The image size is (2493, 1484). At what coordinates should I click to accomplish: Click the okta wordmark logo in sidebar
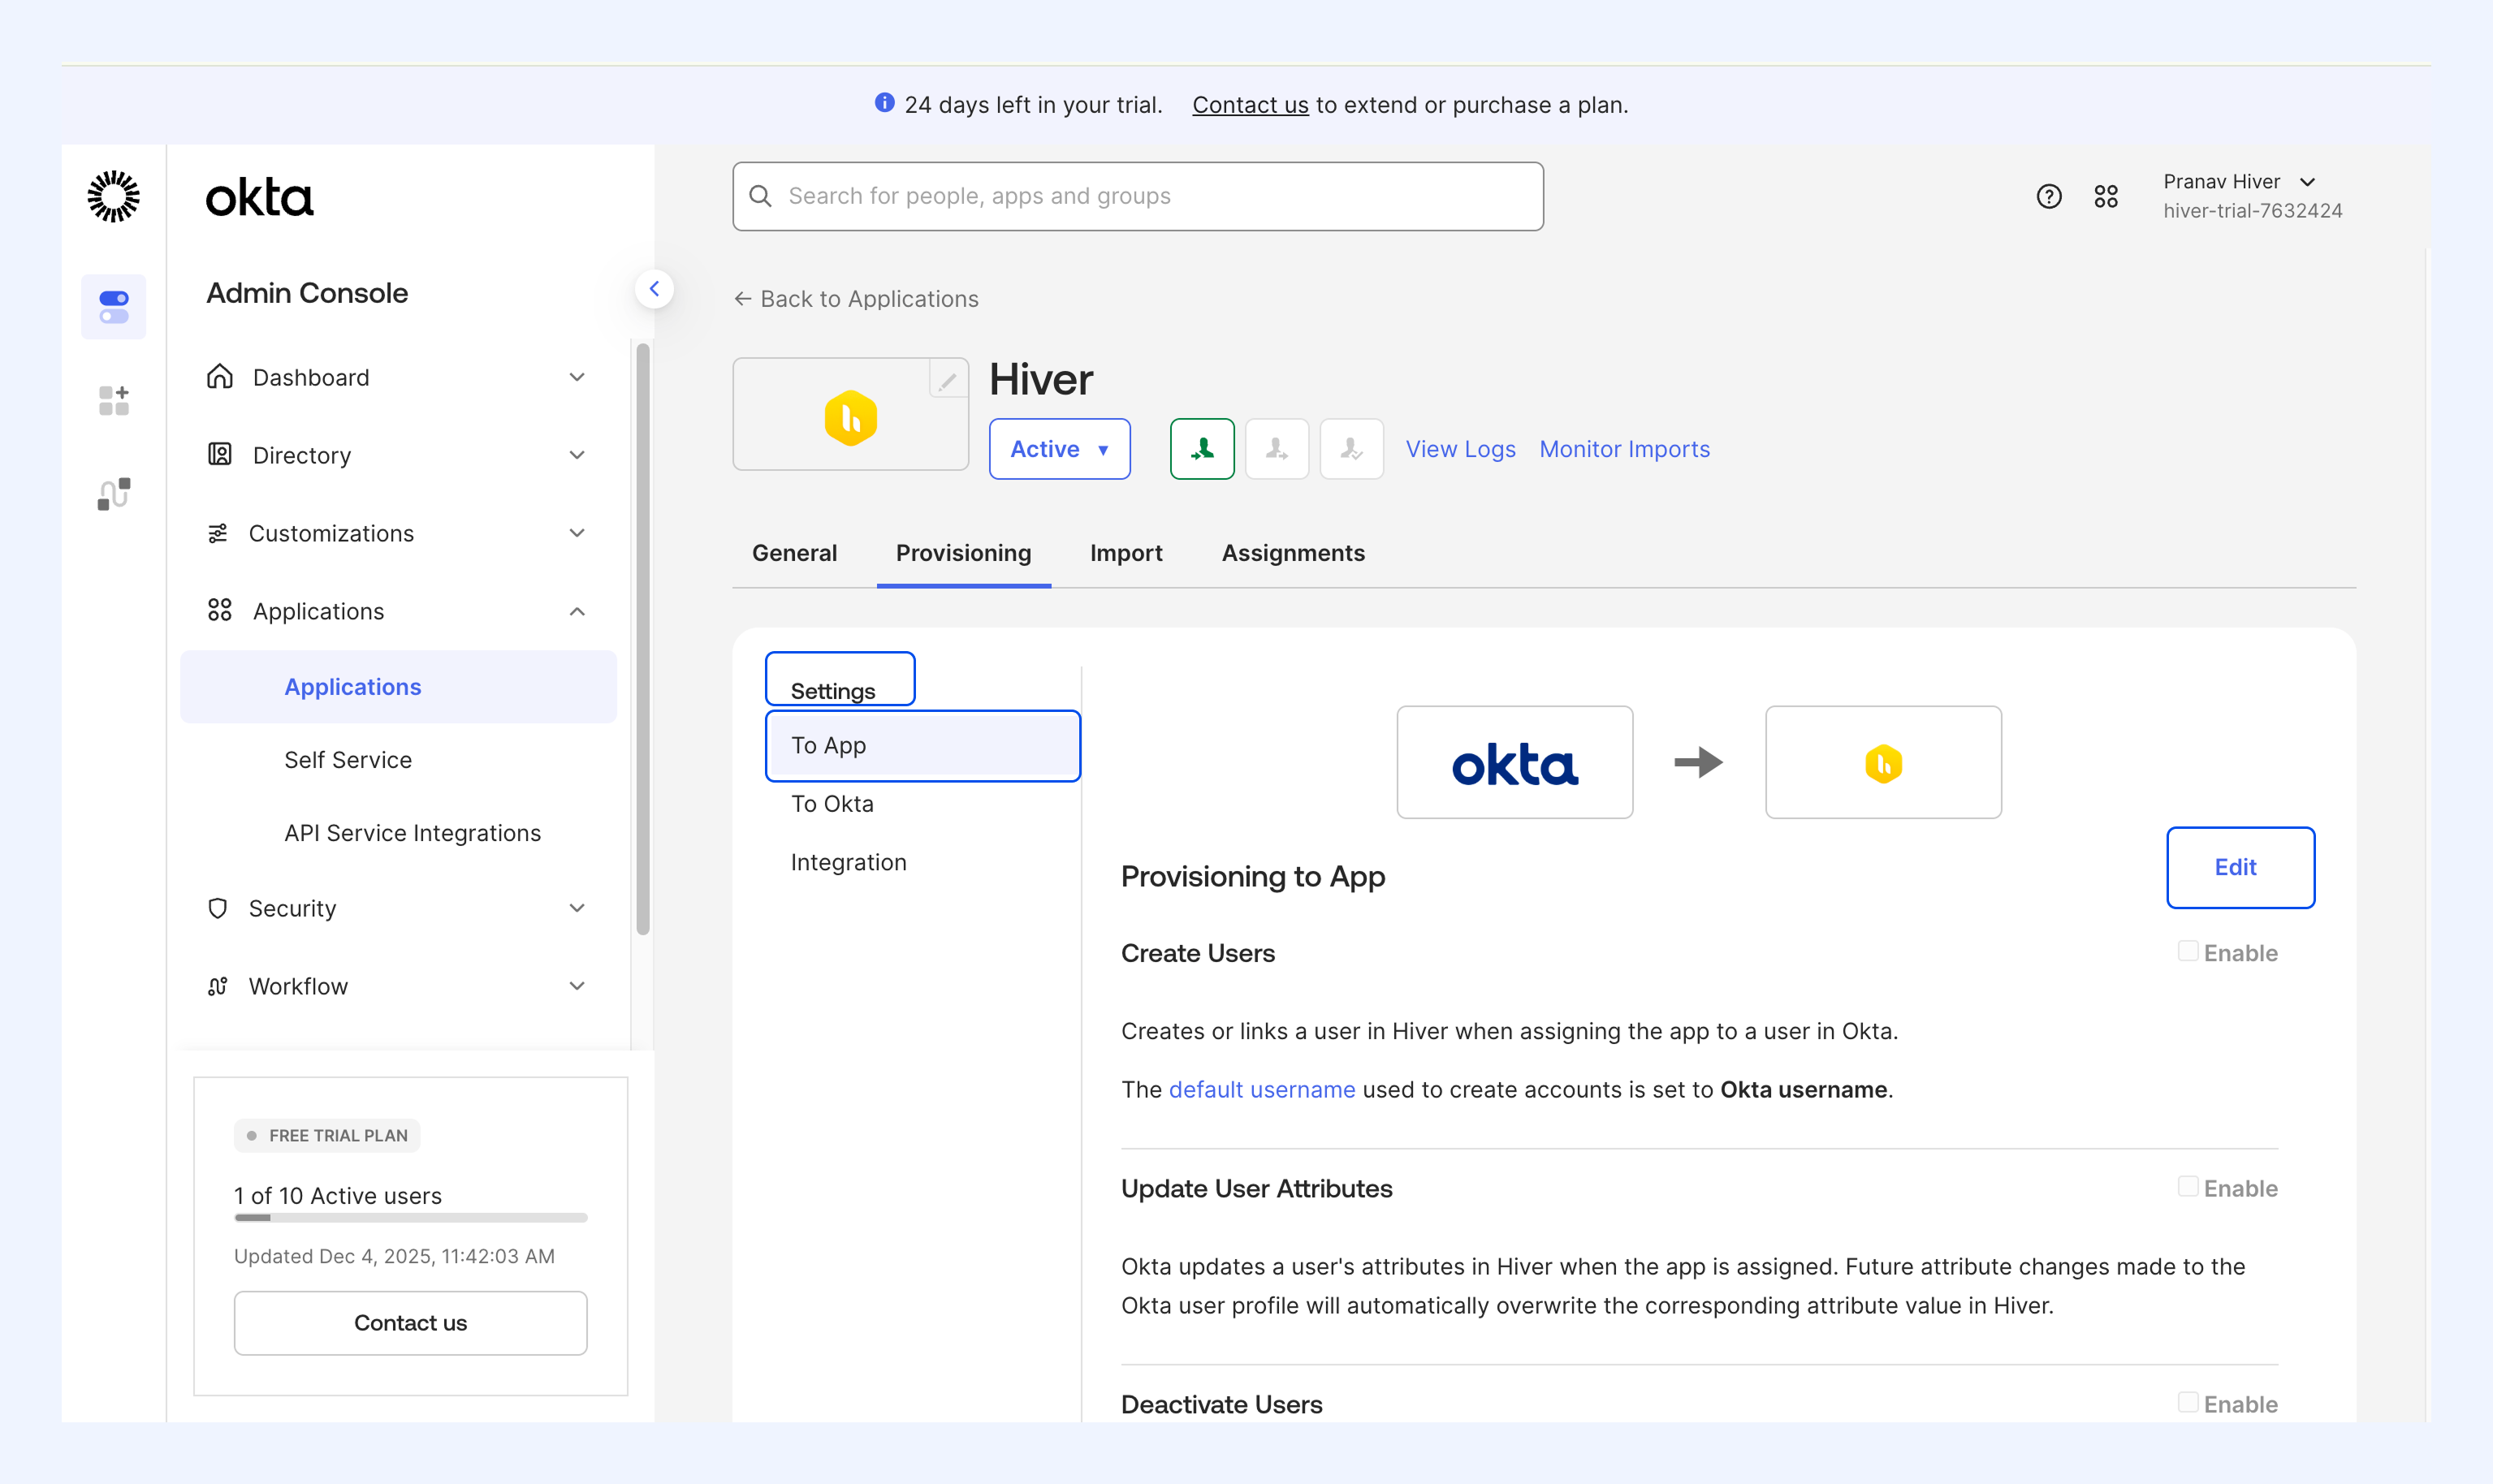[x=260, y=198]
